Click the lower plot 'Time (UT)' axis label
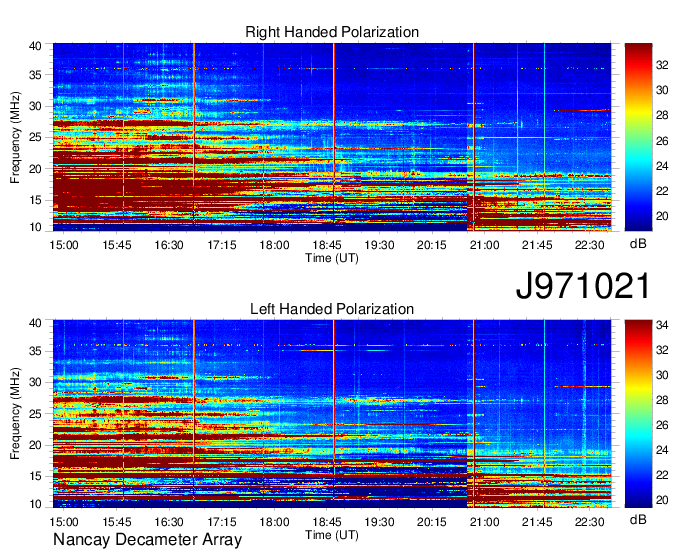The width and height of the screenshot is (680, 552). (x=332, y=535)
